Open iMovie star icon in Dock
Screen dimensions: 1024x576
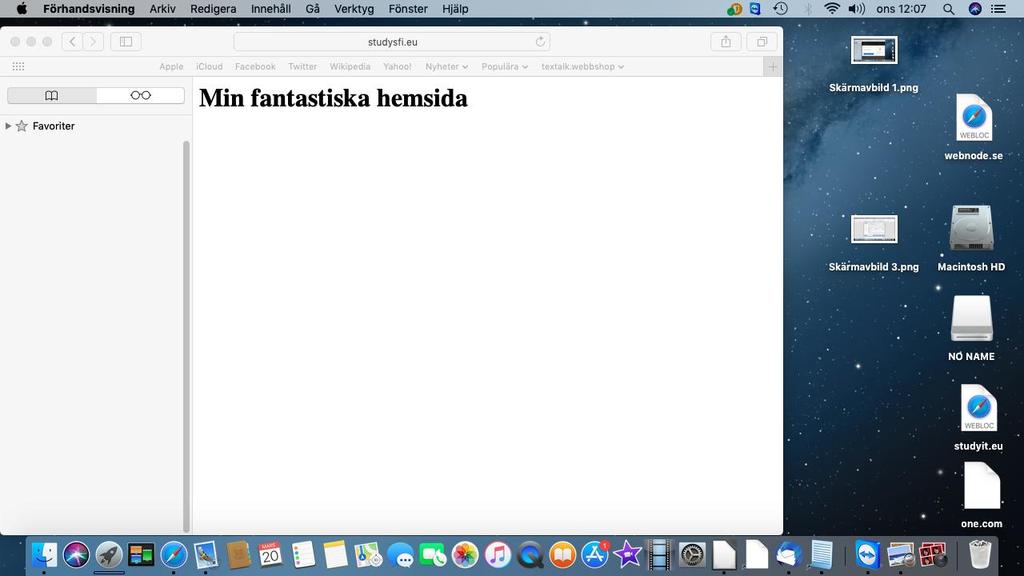point(627,555)
